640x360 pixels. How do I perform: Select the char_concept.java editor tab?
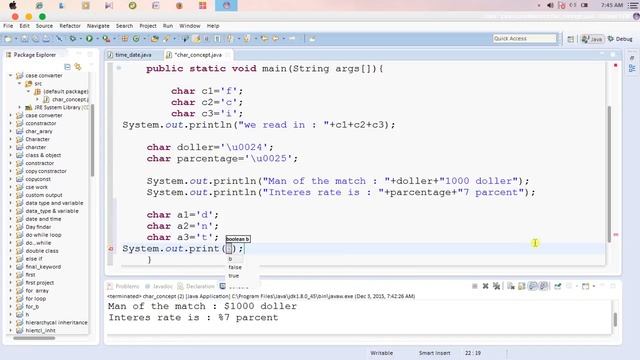pyautogui.click(x=198, y=55)
